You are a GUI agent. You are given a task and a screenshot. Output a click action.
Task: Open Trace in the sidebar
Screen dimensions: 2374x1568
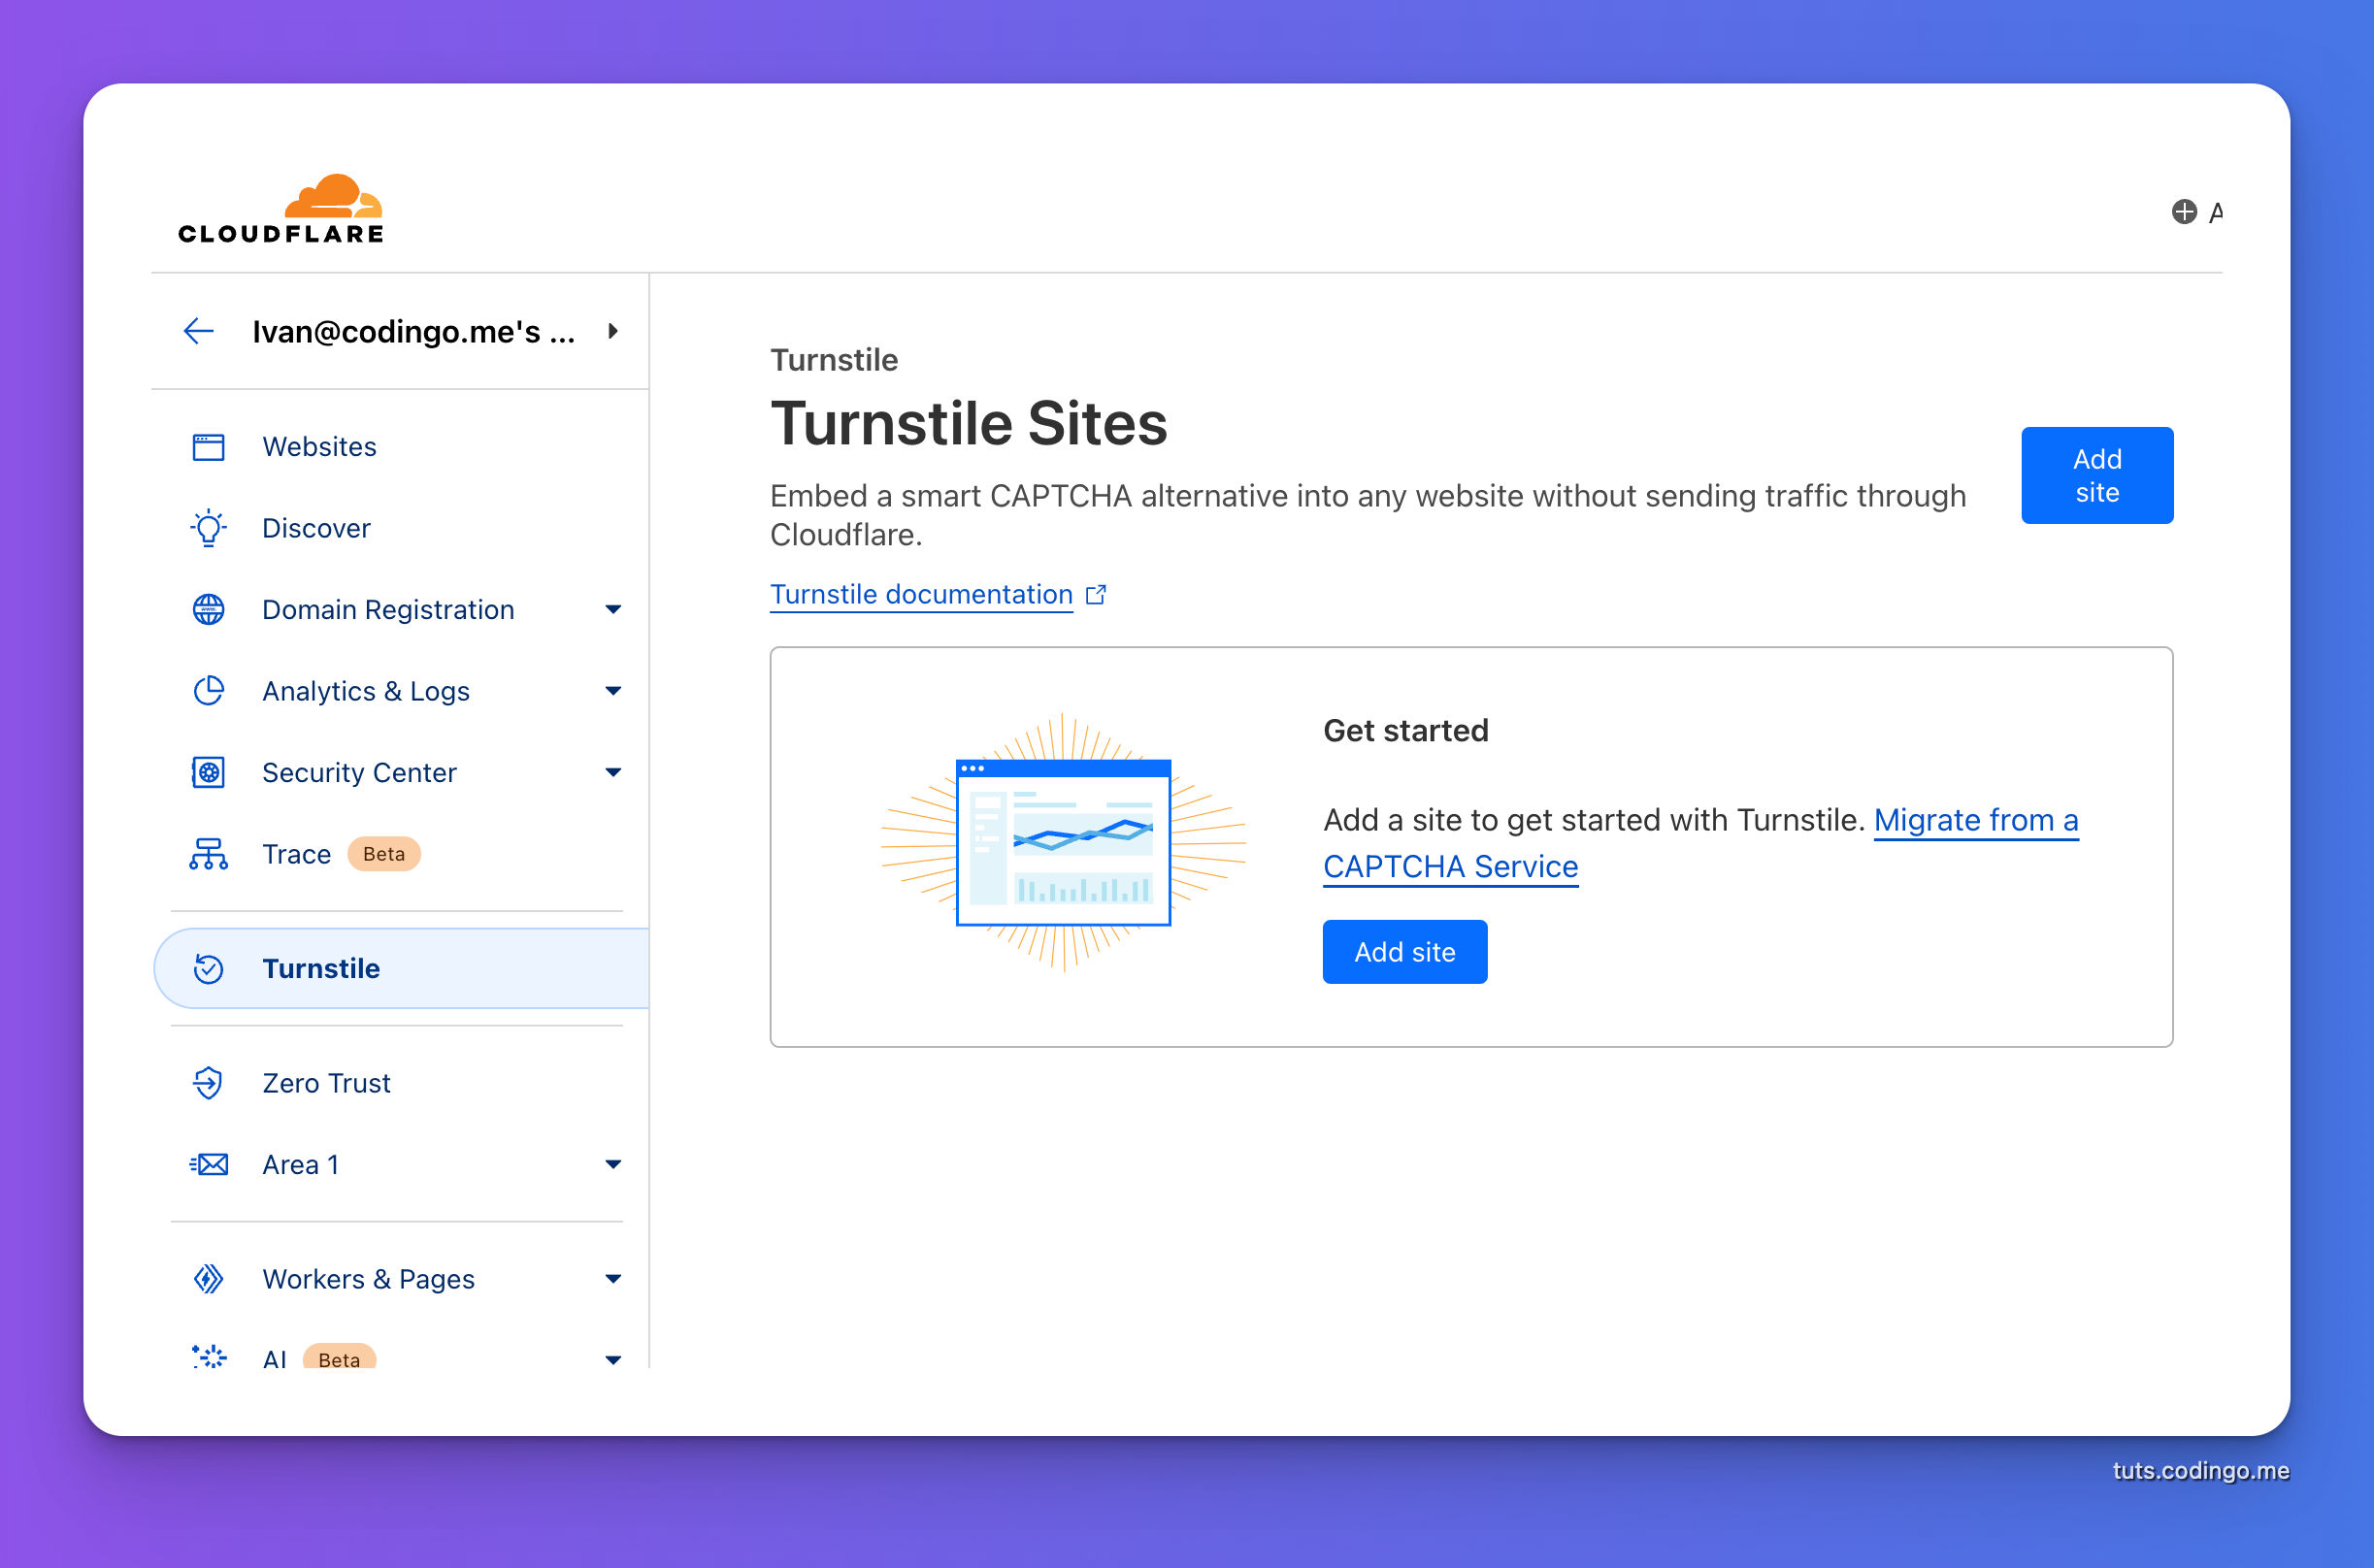(x=400, y=854)
